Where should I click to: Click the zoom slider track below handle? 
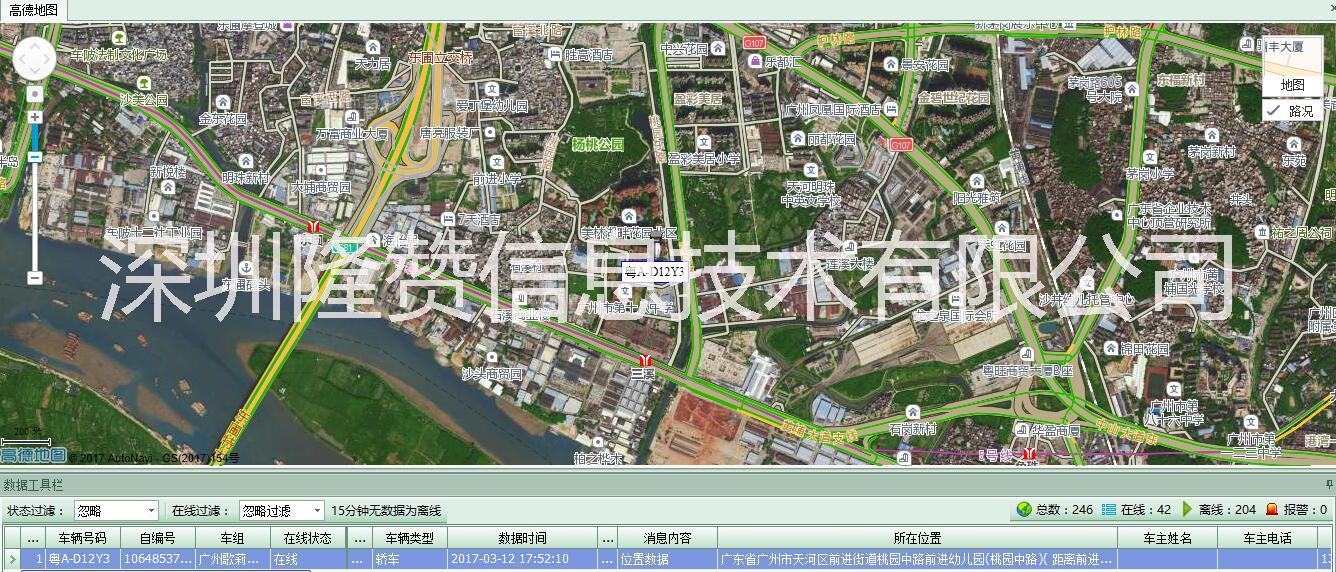35,215
